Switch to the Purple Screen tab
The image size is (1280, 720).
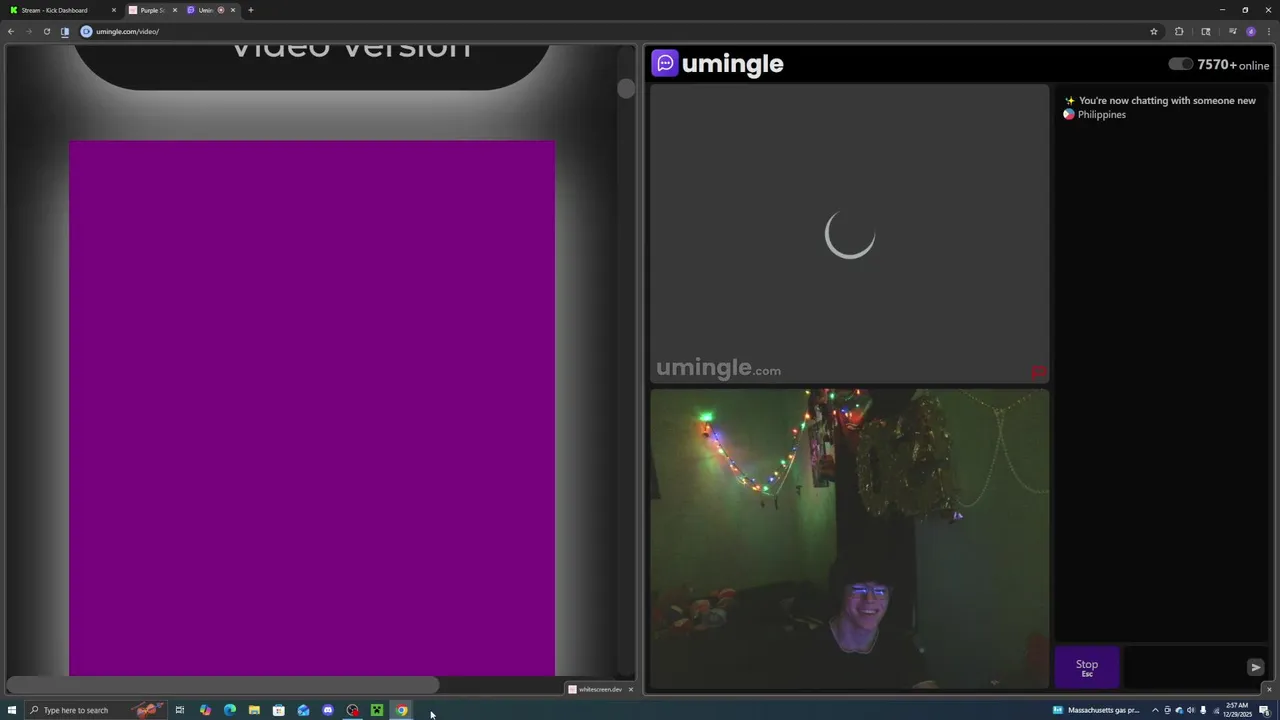click(152, 10)
